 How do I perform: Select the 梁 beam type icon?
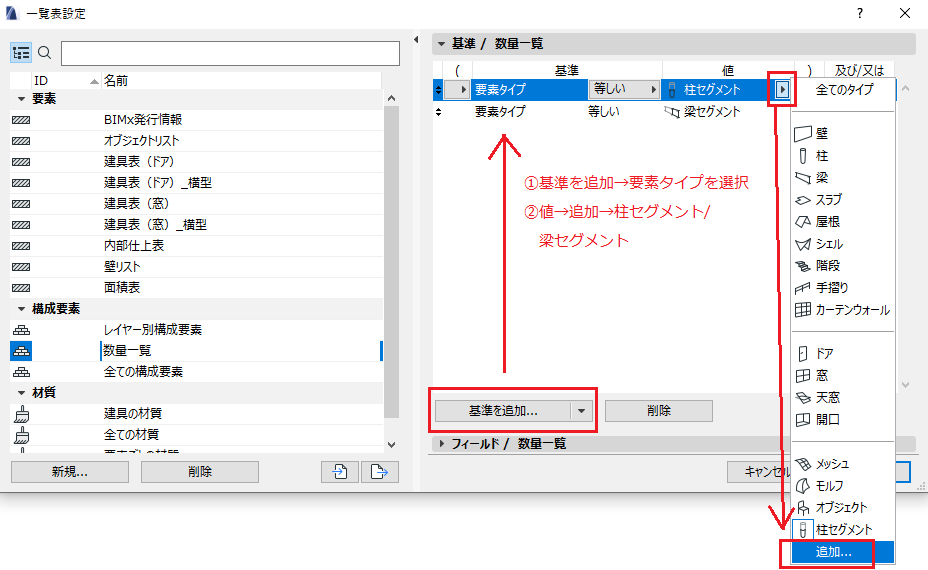(803, 178)
